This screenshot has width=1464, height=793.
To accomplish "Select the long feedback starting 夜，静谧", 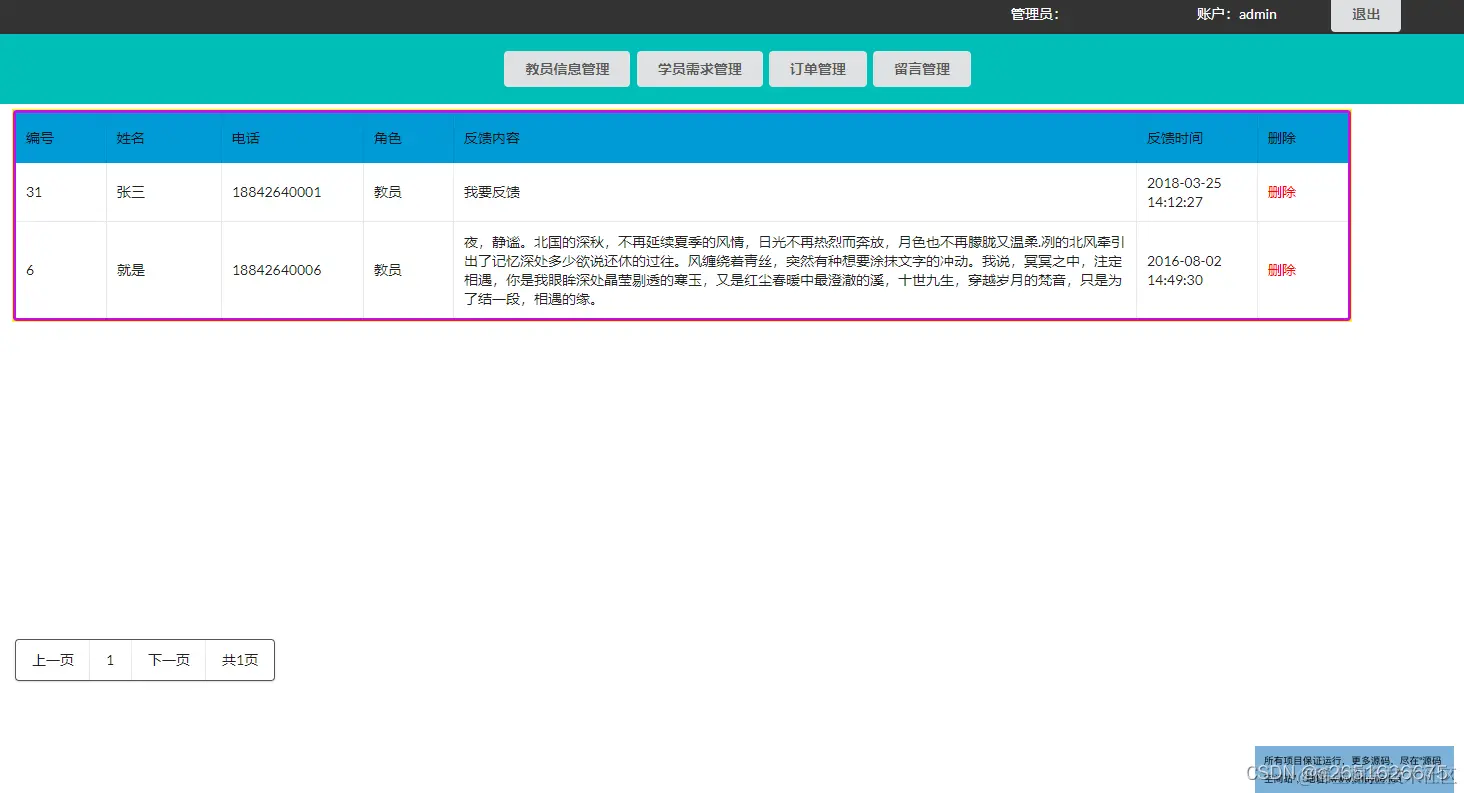I will [794, 270].
